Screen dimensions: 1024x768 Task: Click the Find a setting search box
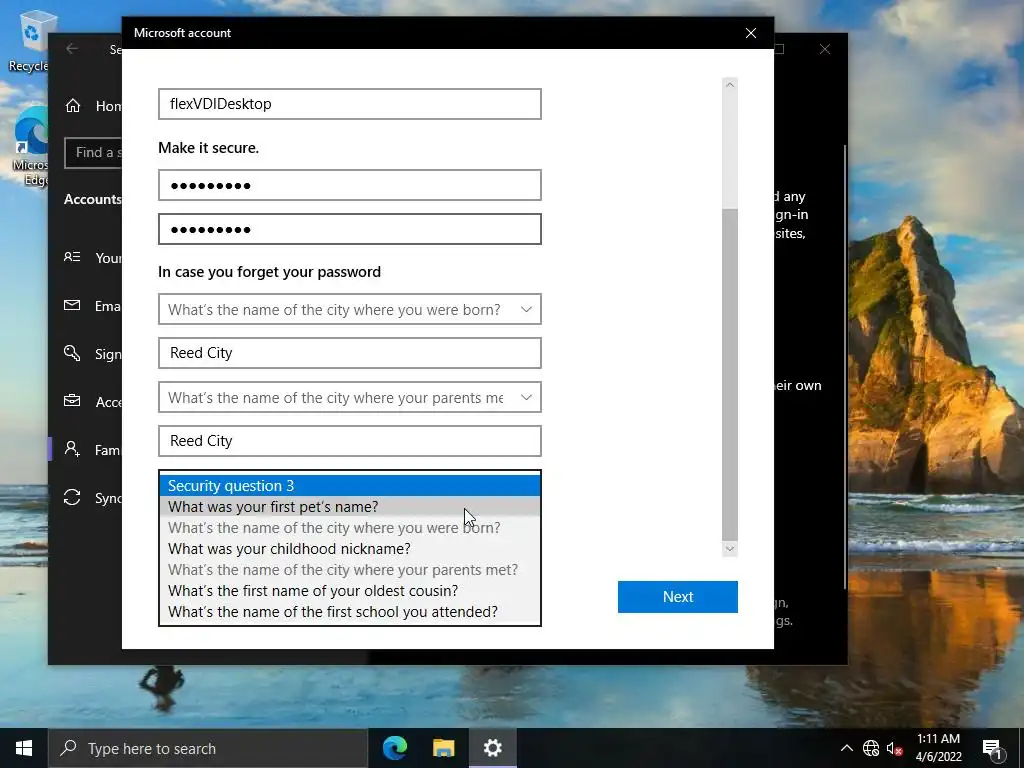click(x=93, y=153)
